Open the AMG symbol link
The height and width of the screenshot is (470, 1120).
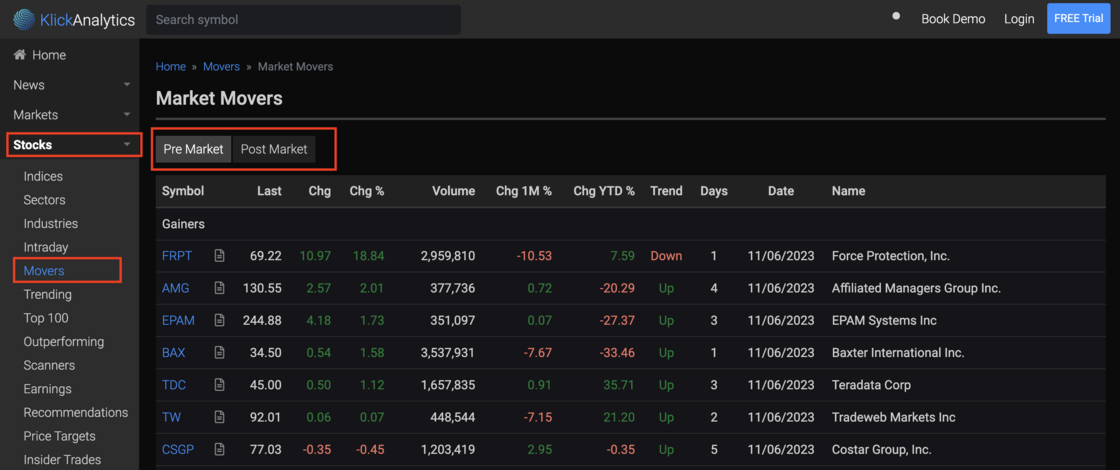[175, 289]
